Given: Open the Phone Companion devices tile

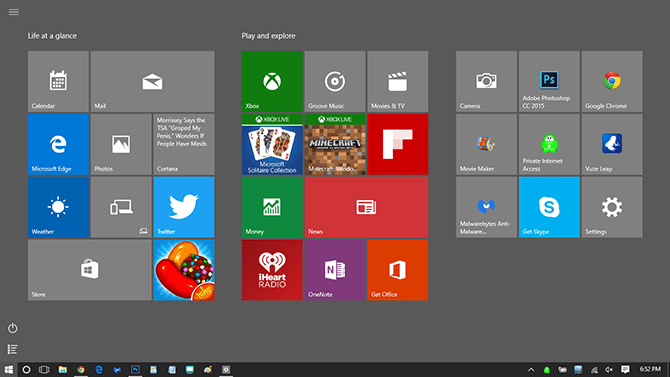Looking at the screenshot, I should [x=121, y=207].
